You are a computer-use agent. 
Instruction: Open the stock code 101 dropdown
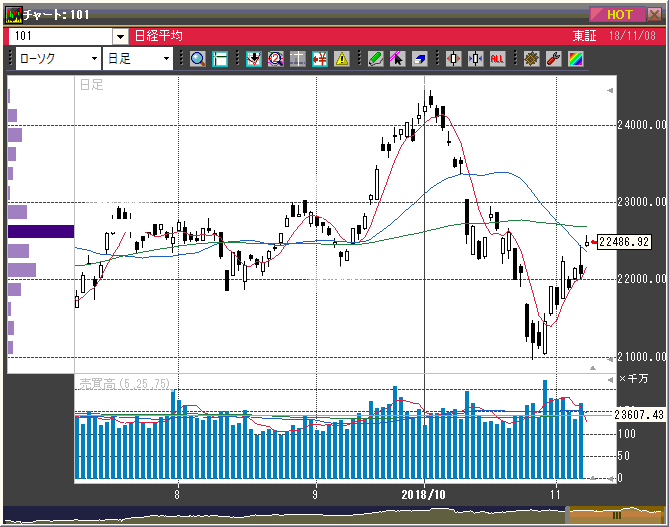coord(120,36)
